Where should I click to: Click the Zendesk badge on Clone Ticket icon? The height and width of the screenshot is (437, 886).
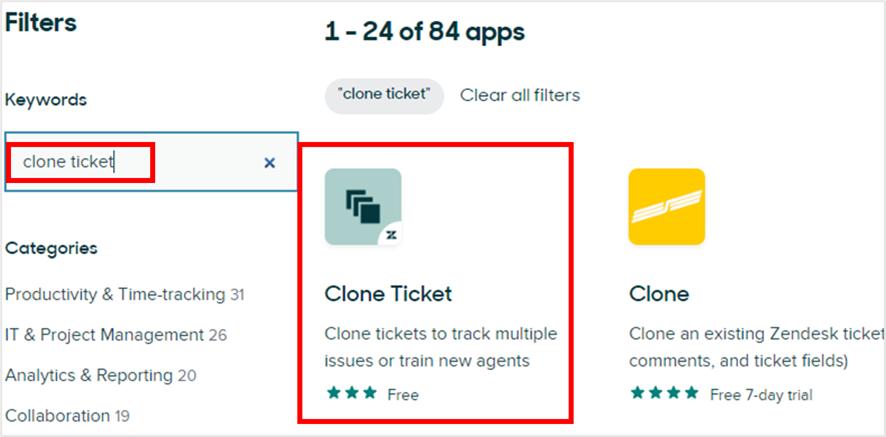389,234
